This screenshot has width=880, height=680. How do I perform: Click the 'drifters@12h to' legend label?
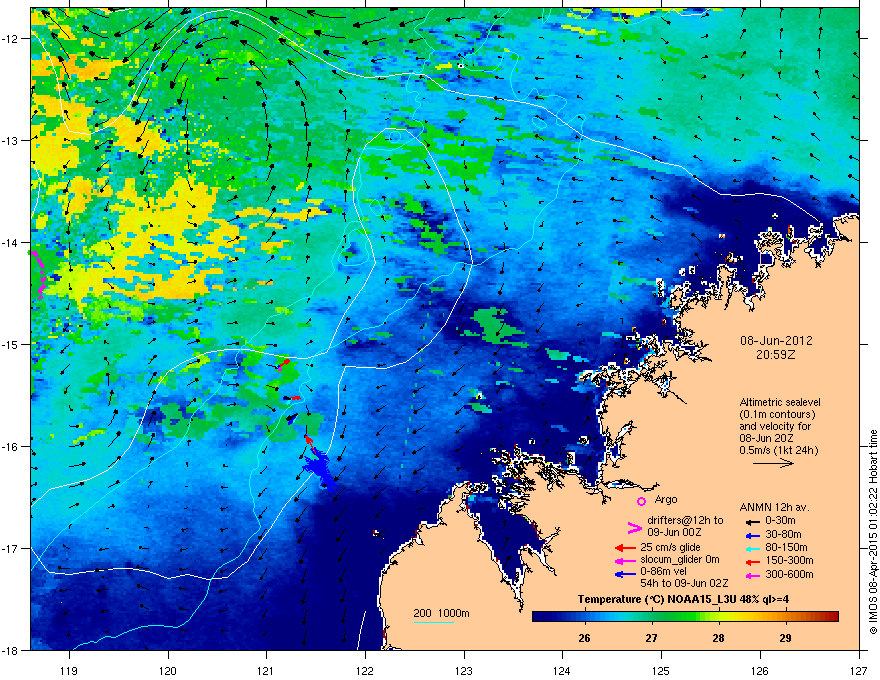point(685,520)
